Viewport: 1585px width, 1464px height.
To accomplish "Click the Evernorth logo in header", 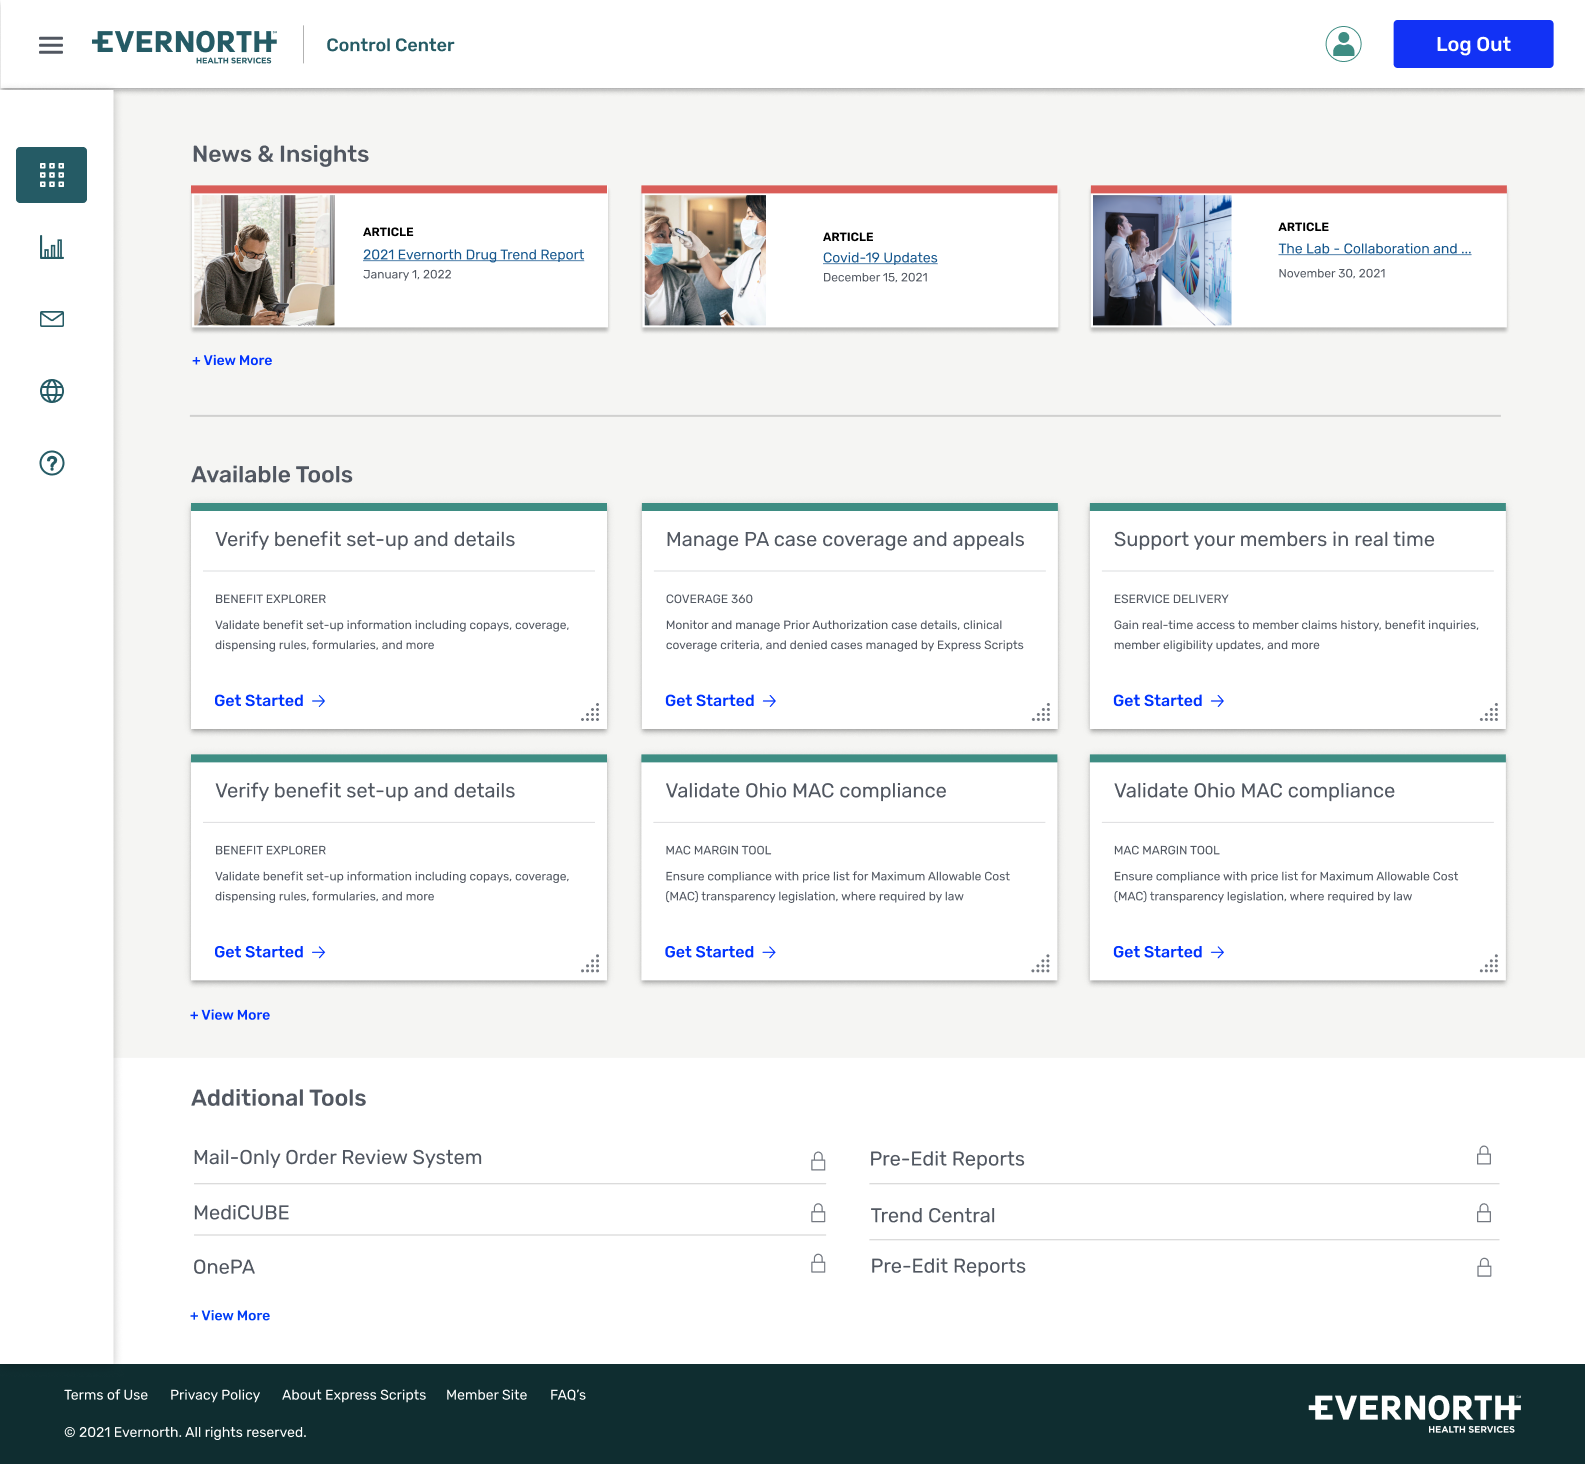I will pos(184,46).
